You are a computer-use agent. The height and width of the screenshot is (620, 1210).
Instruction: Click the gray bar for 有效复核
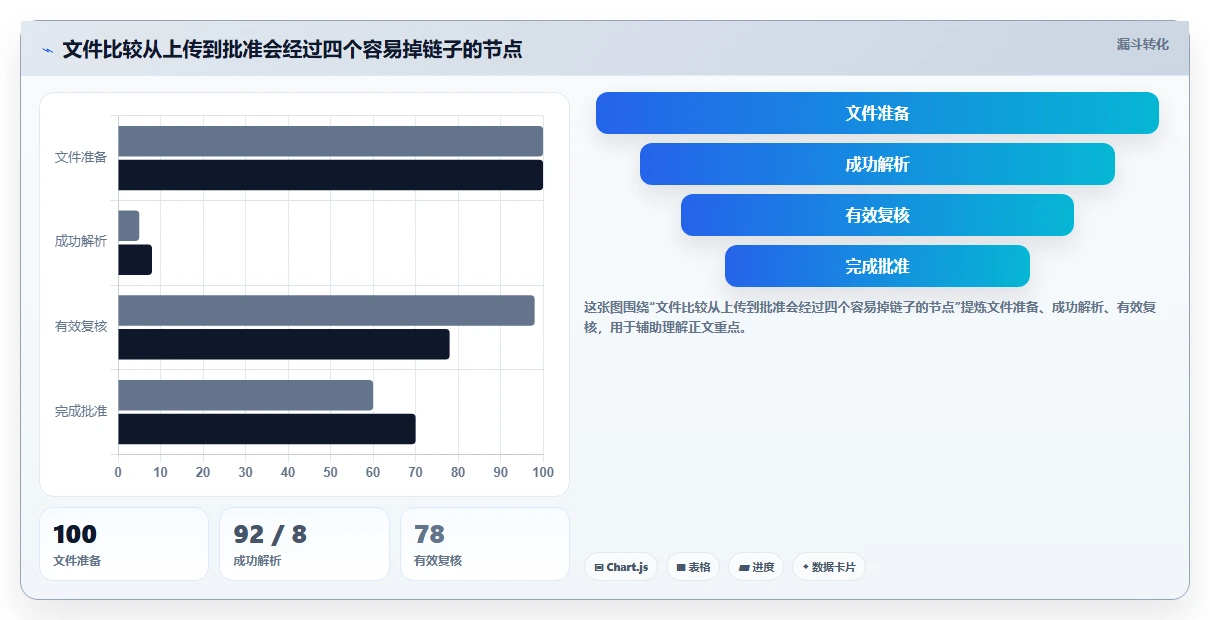point(326,310)
